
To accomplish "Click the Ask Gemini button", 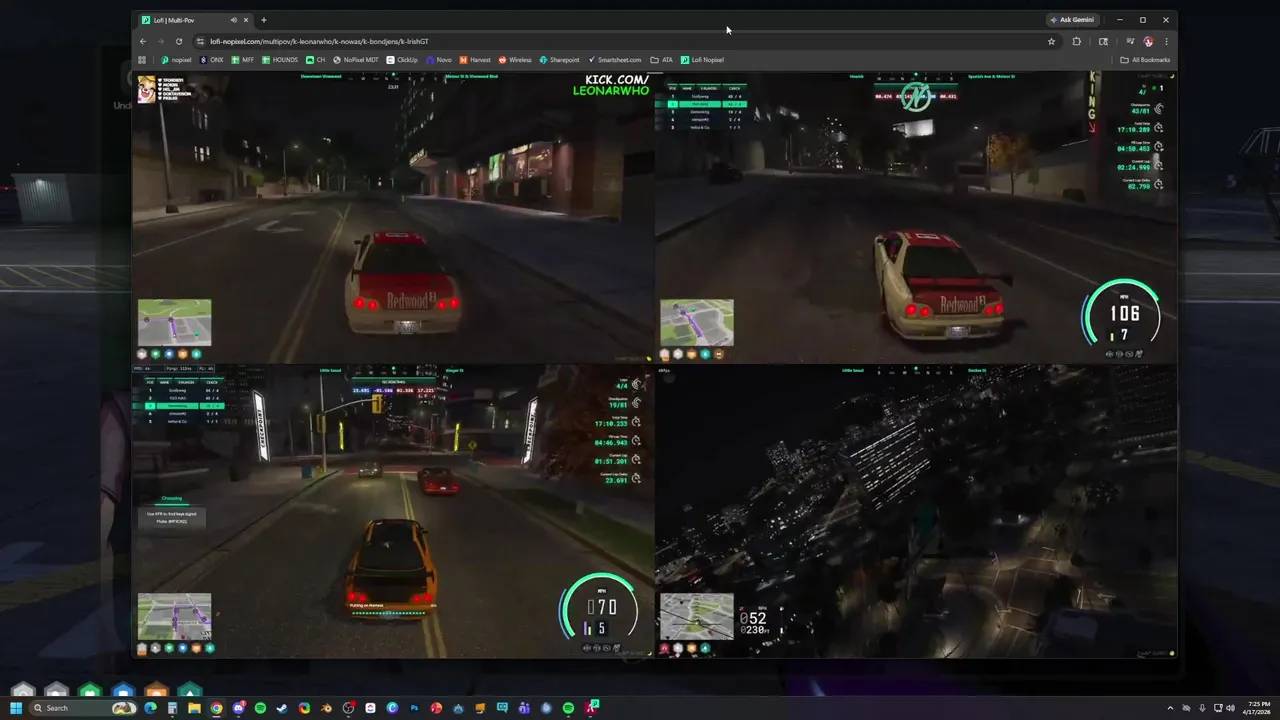I will pos(1072,20).
